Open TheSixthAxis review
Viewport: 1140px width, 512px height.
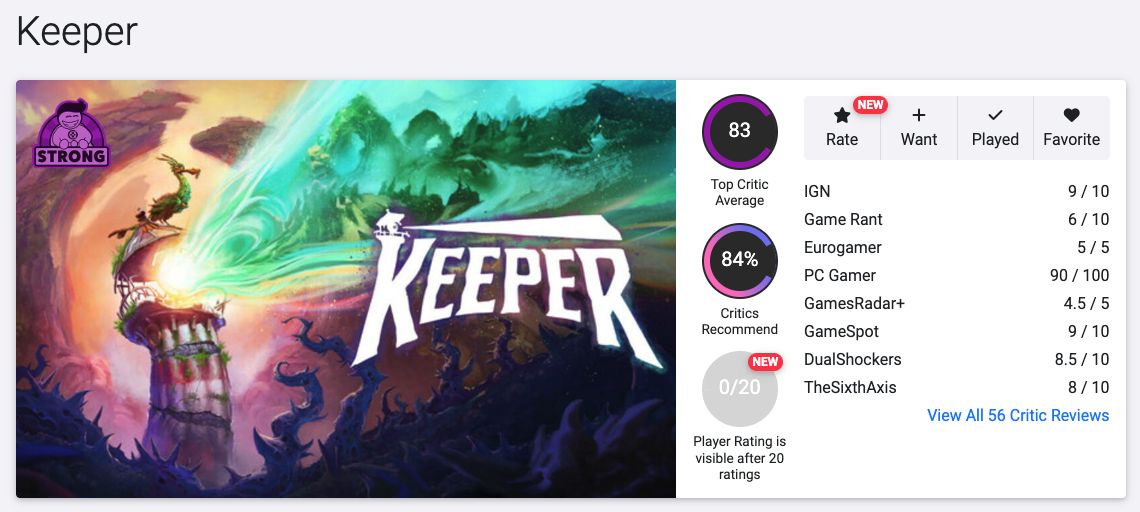(x=850, y=387)
